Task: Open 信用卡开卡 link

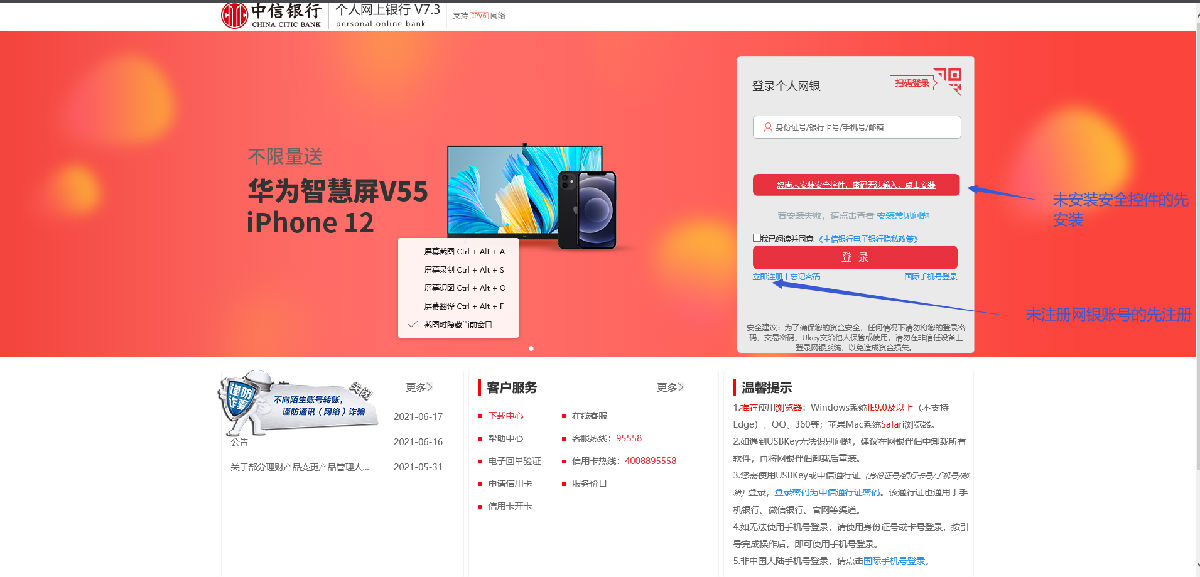Action: 509,507
